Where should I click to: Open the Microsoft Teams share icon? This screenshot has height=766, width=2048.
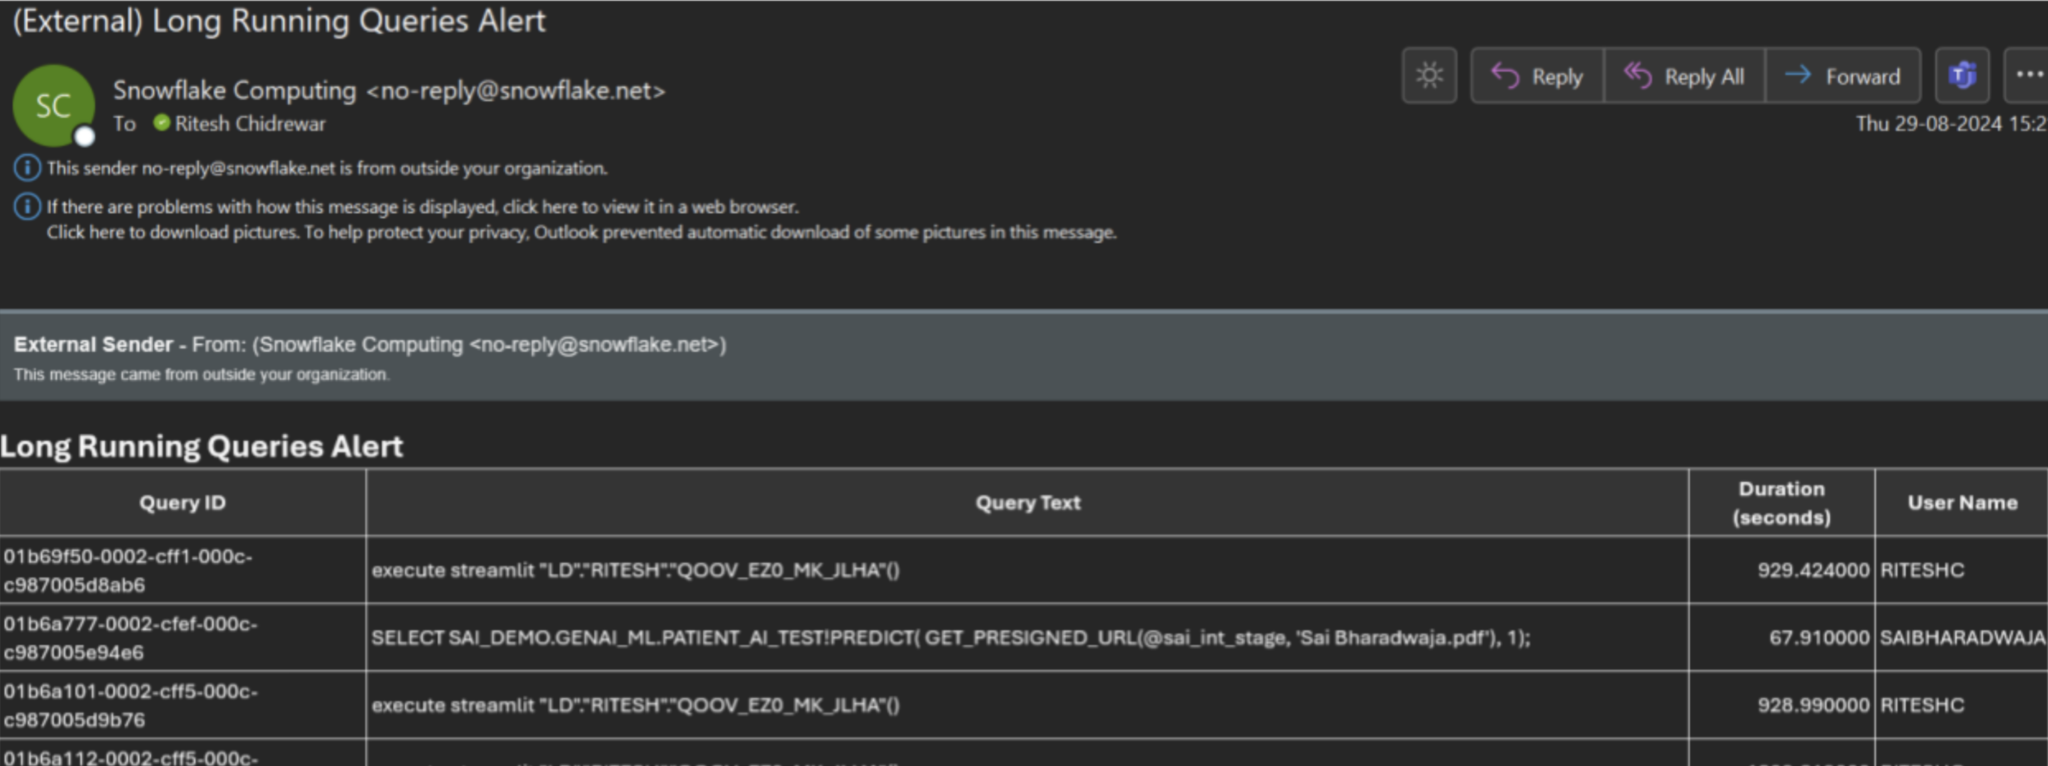point(1962,76)
